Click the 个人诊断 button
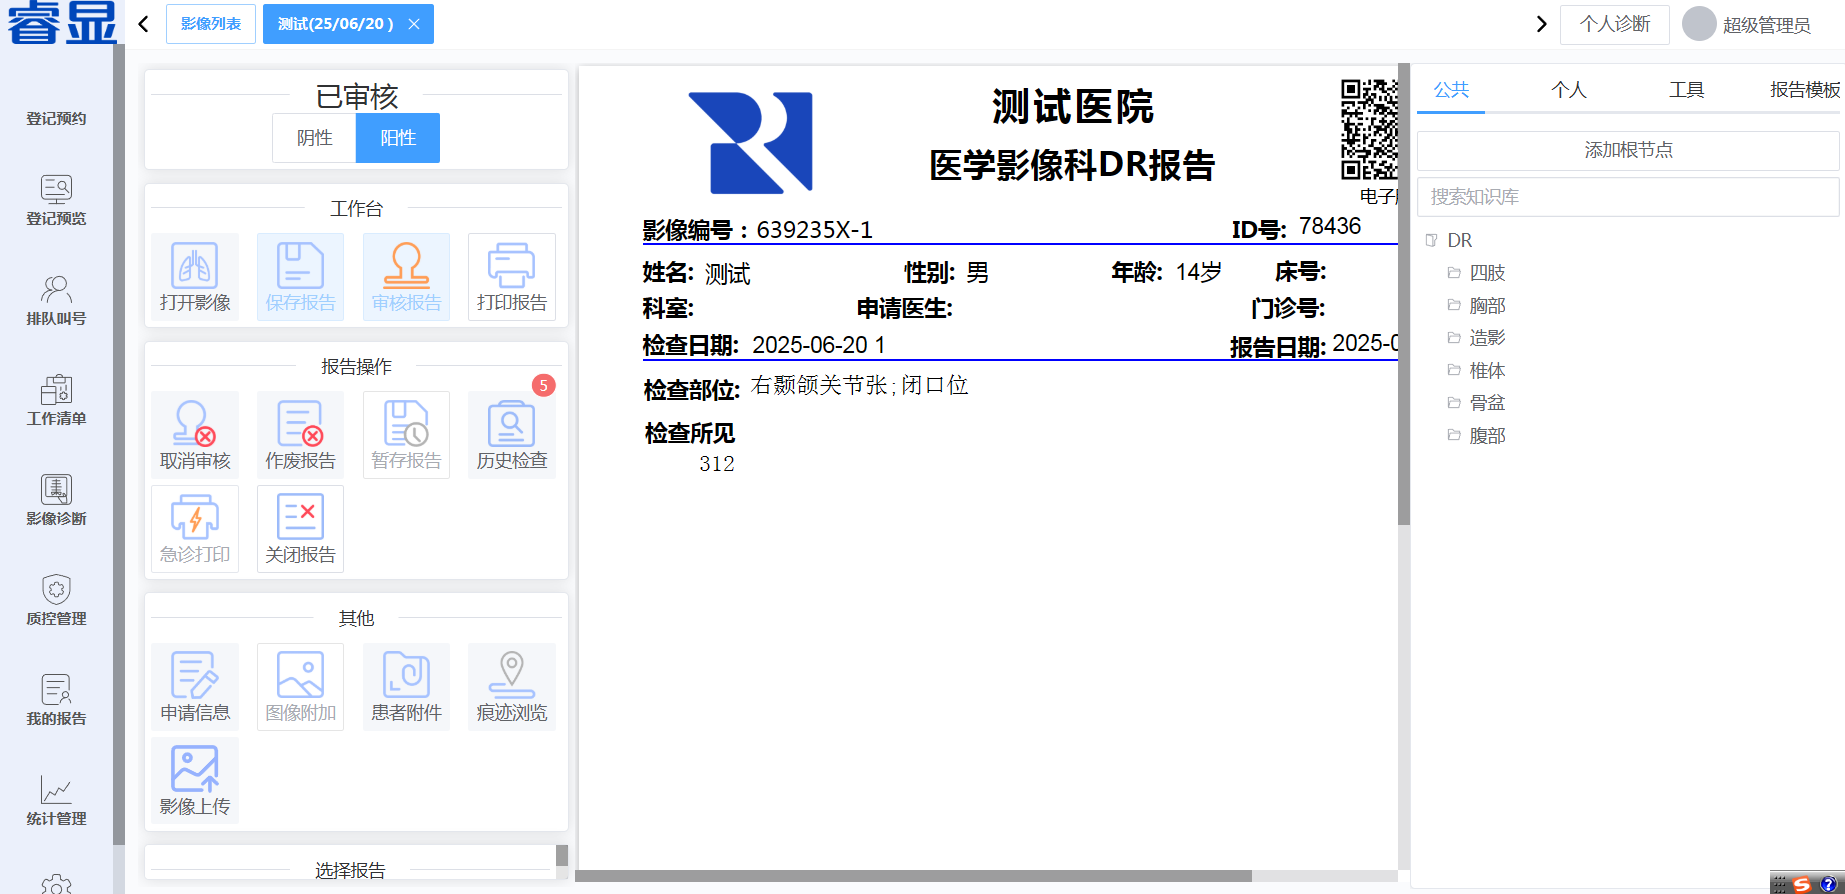This screenshot has height=894, width=1845. point(1614,24)
